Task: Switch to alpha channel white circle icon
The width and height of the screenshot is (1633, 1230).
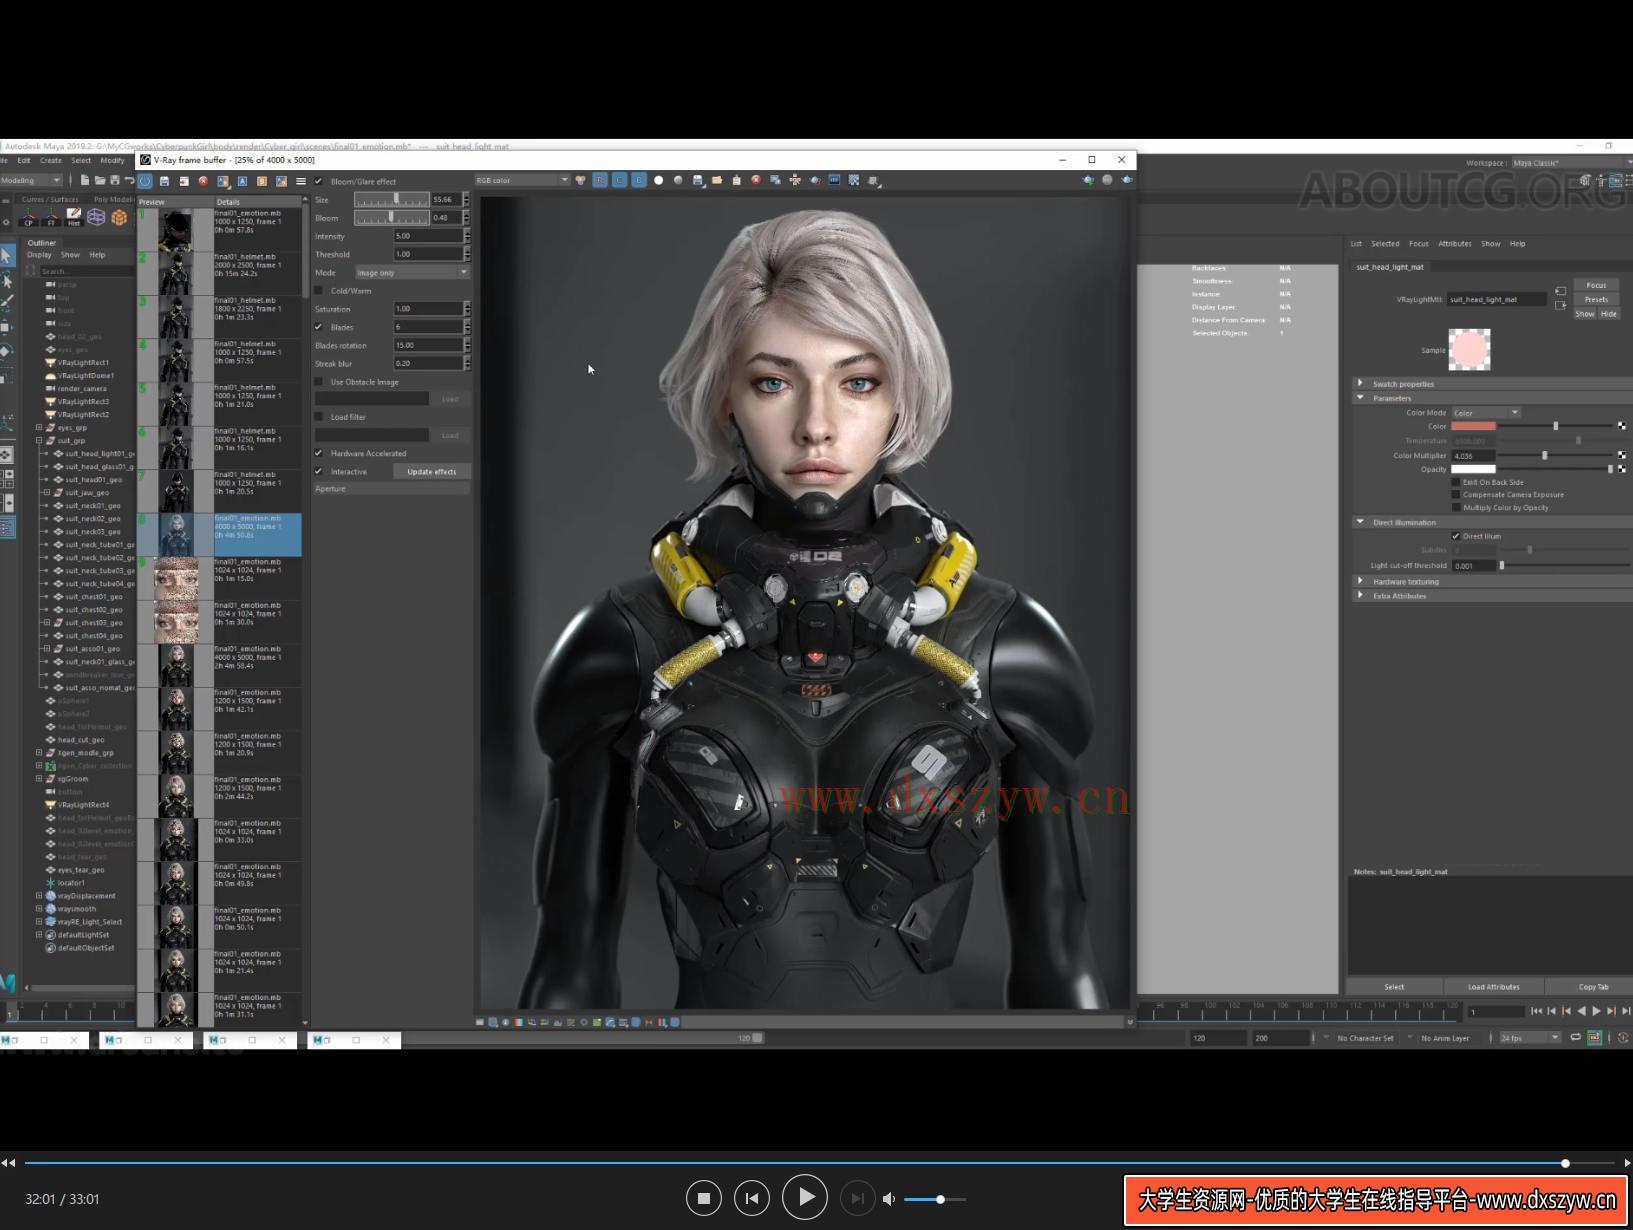Action: pos(659,181)
